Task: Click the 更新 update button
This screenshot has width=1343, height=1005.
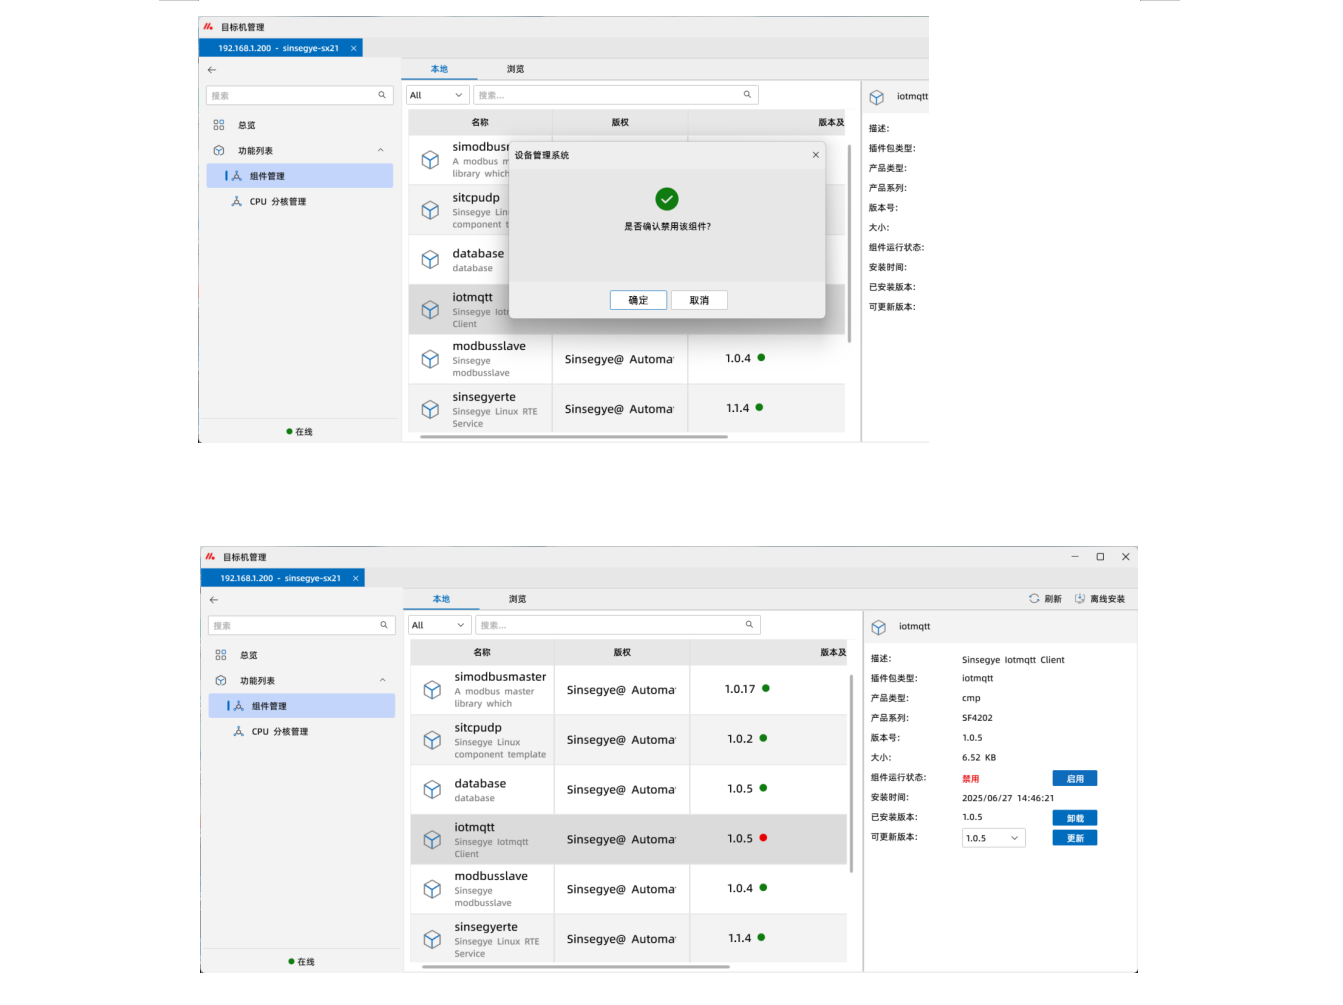Action: [1074, 838]
